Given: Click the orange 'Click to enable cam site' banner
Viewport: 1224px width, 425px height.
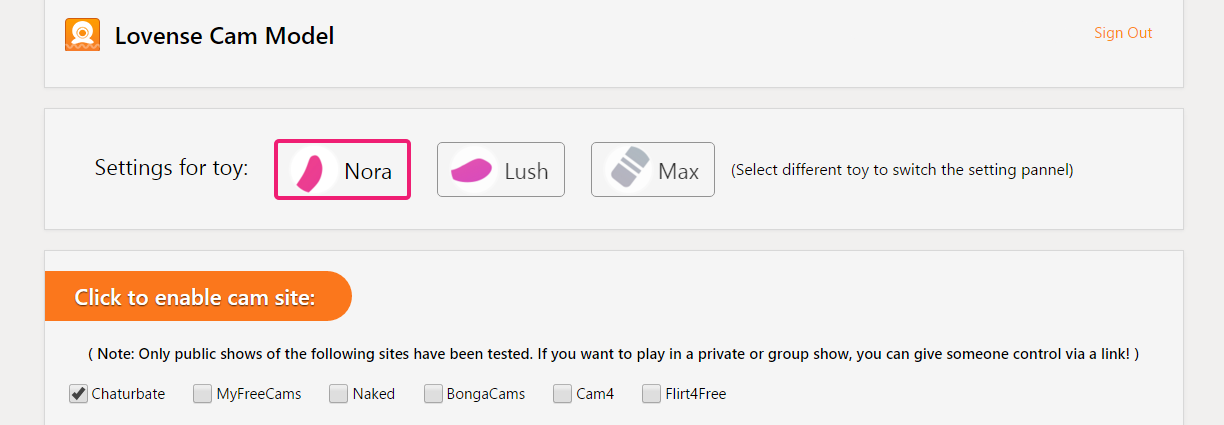Looking at the screenshot, I should [198, 296].
